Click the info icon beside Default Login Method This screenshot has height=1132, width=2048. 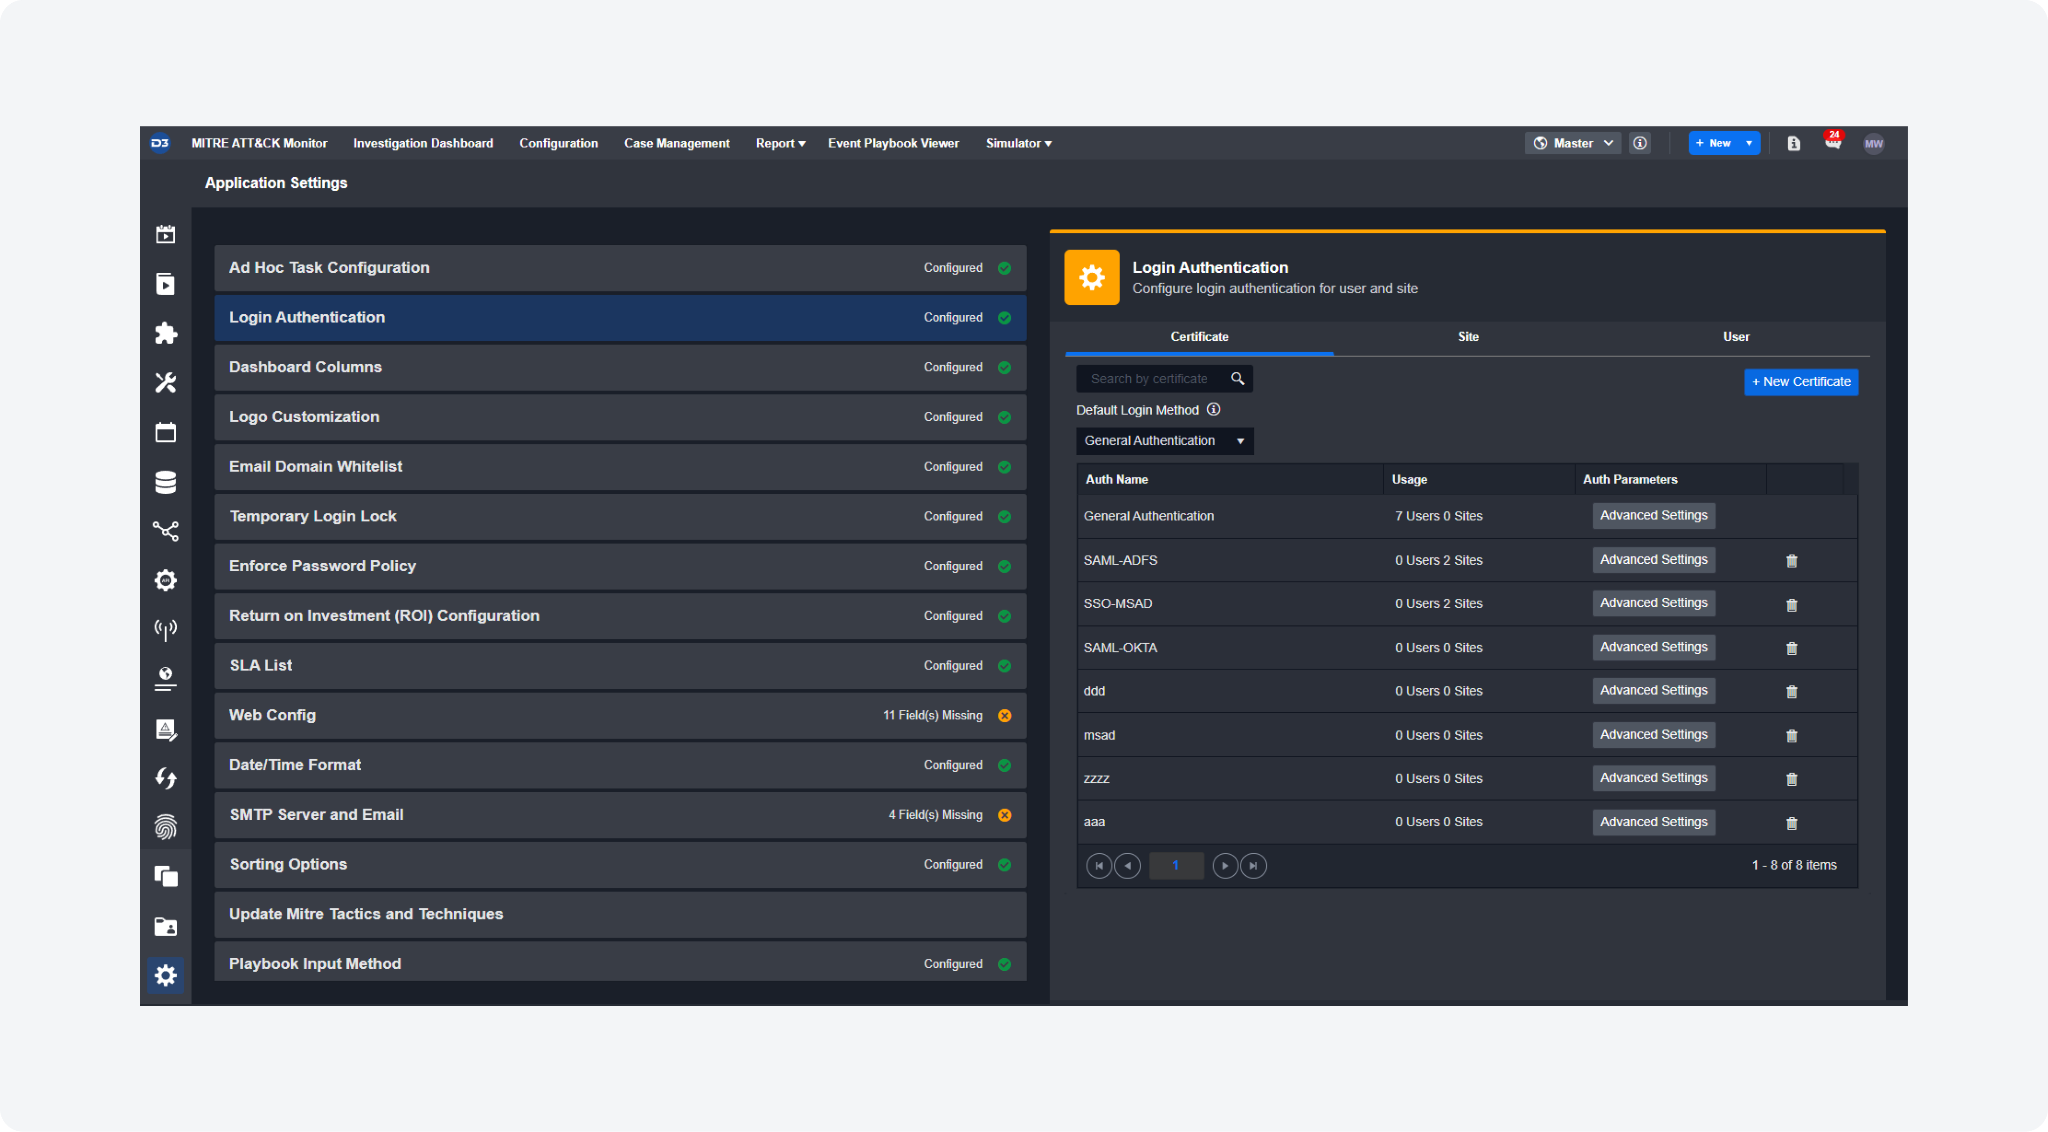point(1213,410)
